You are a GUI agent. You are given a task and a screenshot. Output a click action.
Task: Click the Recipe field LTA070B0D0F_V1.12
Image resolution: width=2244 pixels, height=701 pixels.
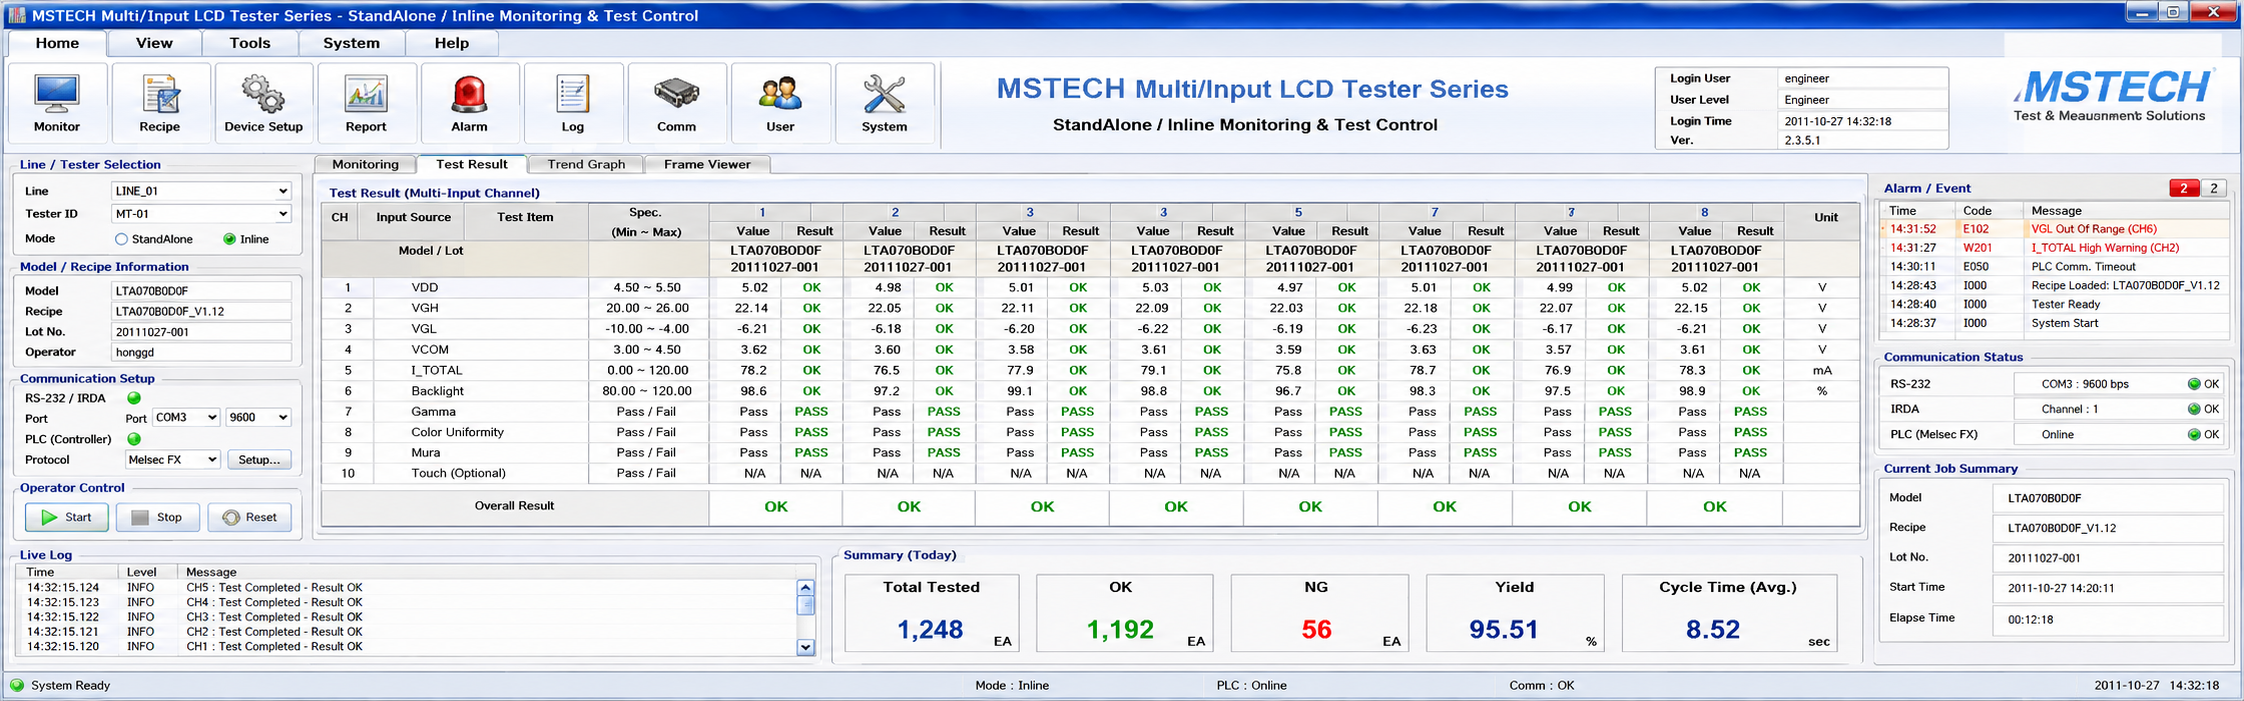201,312
